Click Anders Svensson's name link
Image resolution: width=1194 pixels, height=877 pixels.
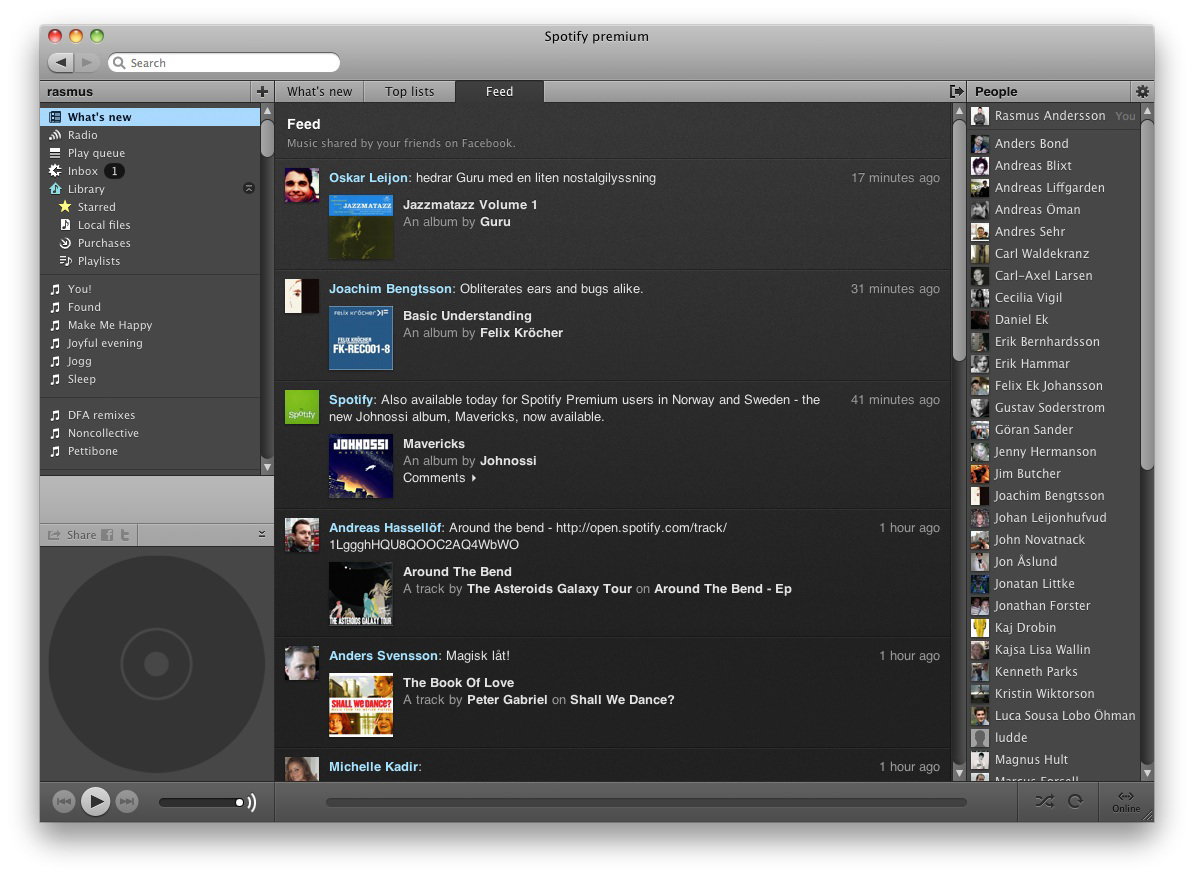383,656
